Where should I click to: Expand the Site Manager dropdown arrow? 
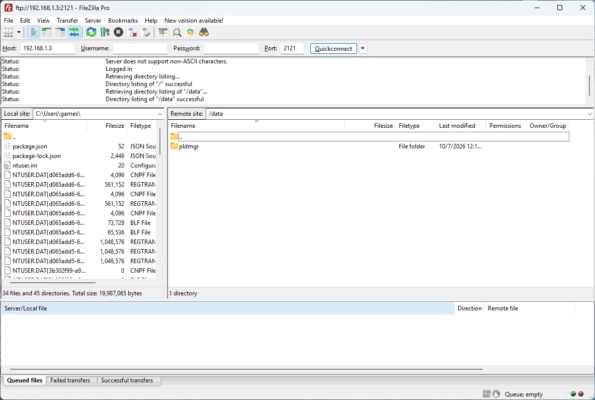[19, 32]
